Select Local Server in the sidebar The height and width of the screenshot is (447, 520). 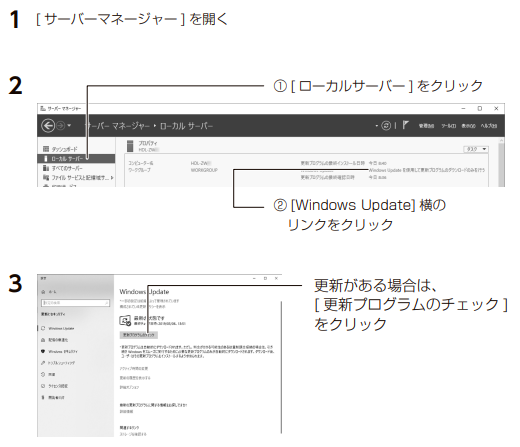[x=76, y=159]
